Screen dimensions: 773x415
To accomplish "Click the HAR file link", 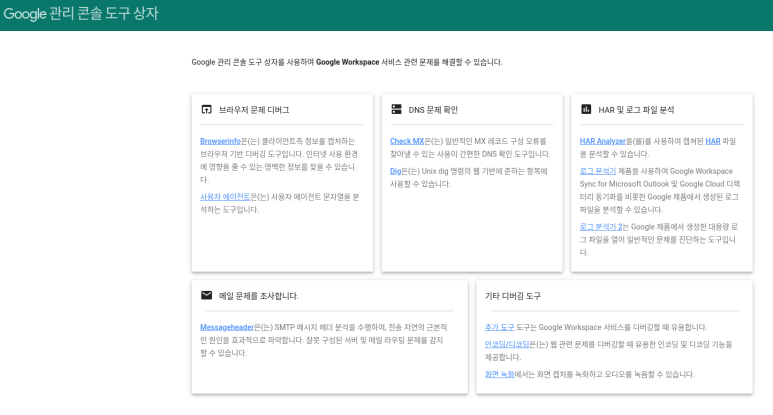I will (x=713, y=141).
